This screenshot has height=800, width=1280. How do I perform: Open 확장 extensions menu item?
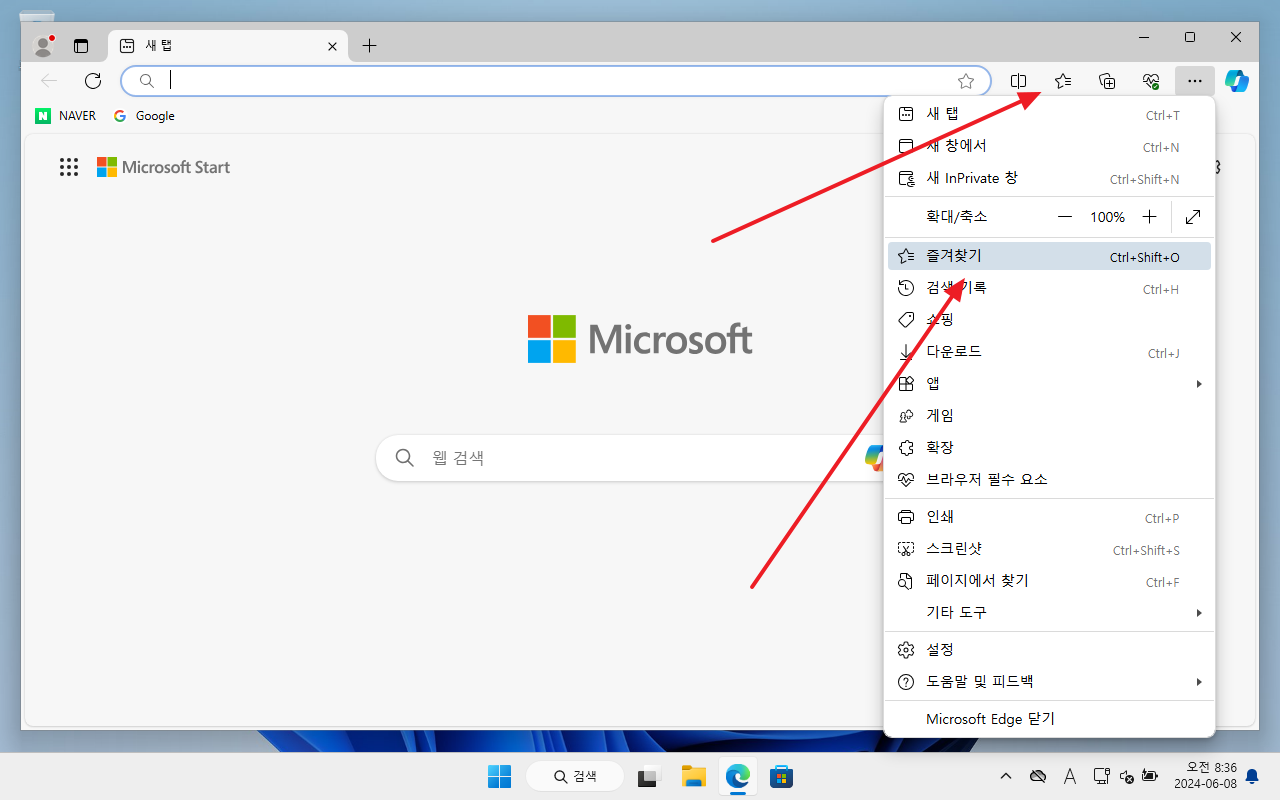click(1049, 449)
